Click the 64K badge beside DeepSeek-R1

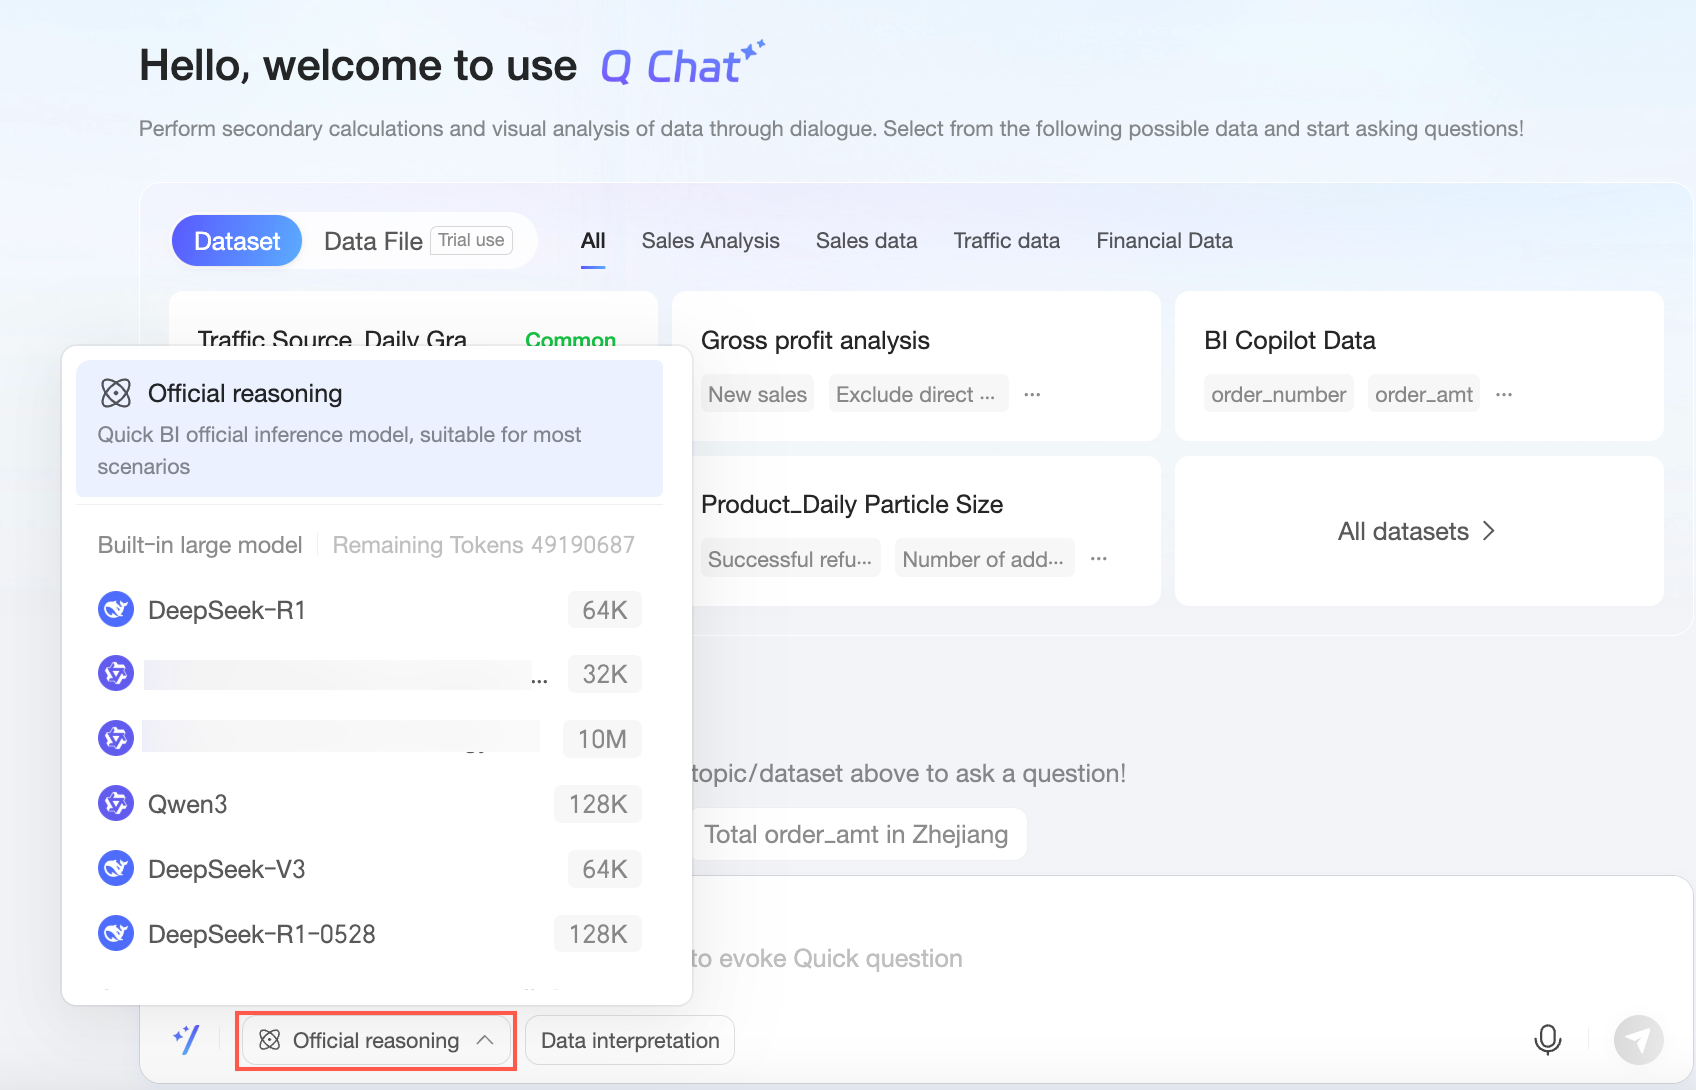tap(605, 610)
